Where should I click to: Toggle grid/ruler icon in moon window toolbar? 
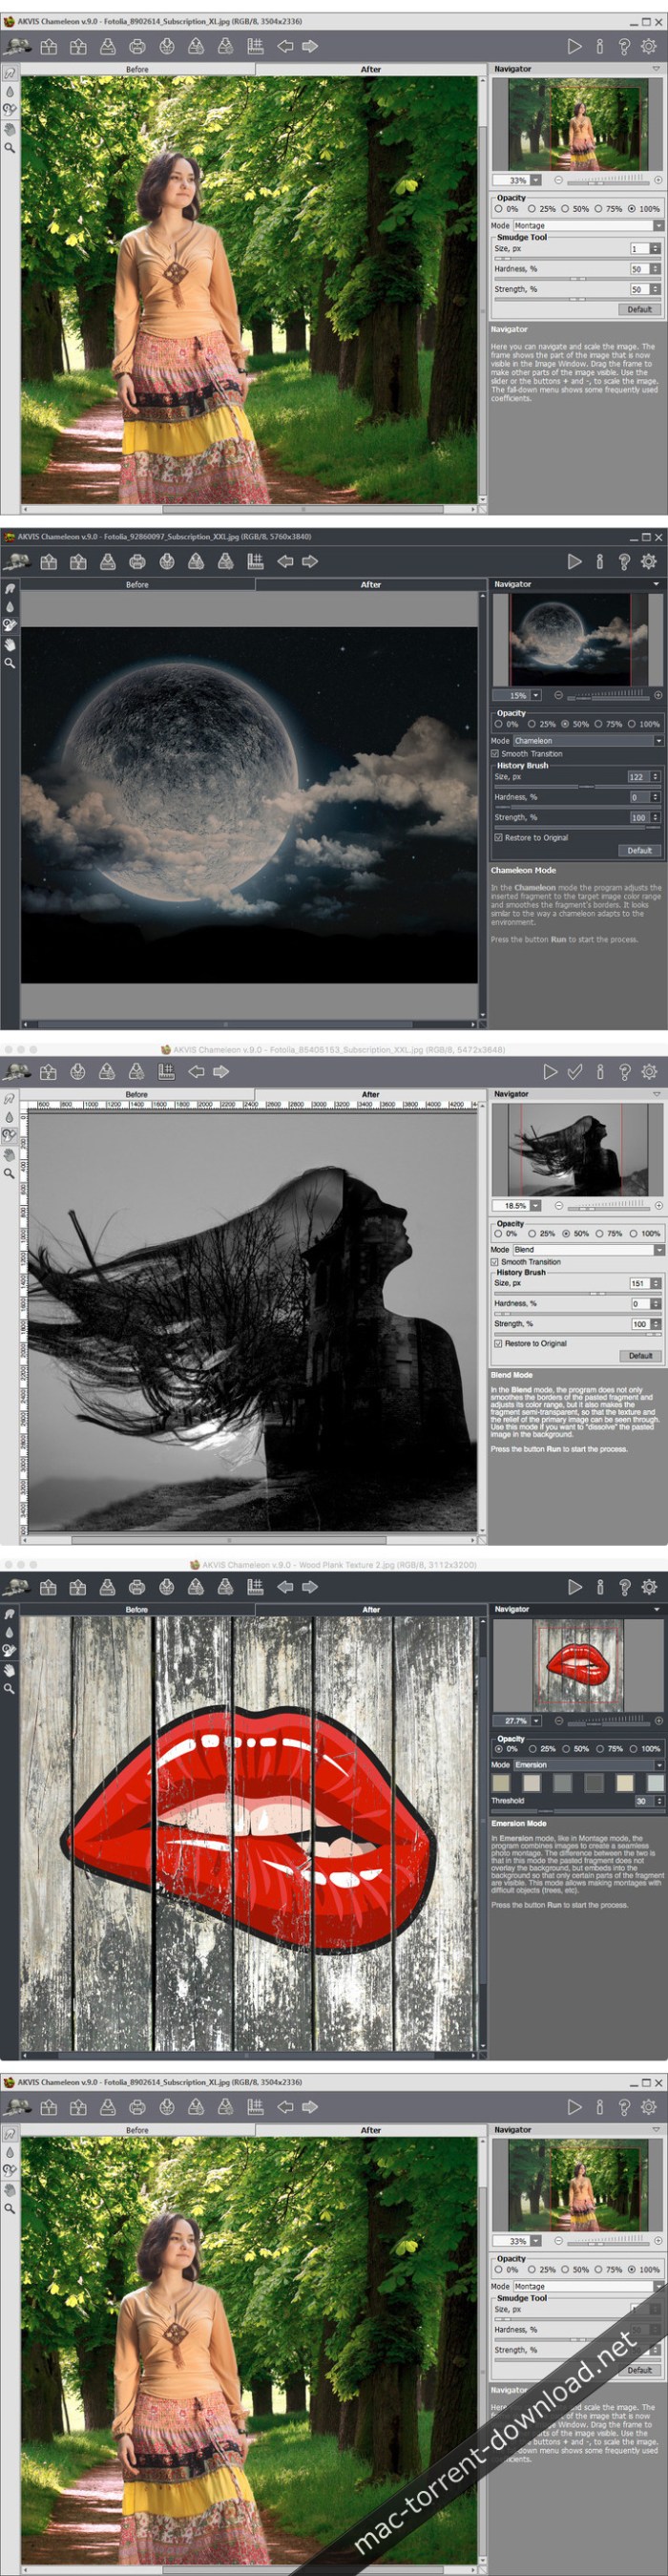(x=255, y=562)
